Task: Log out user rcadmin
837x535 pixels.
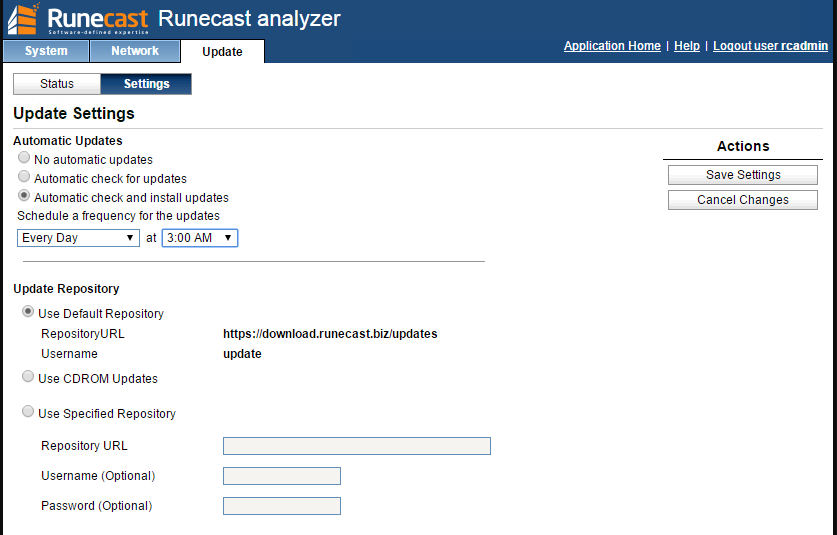Action: [x=770, y=46]
